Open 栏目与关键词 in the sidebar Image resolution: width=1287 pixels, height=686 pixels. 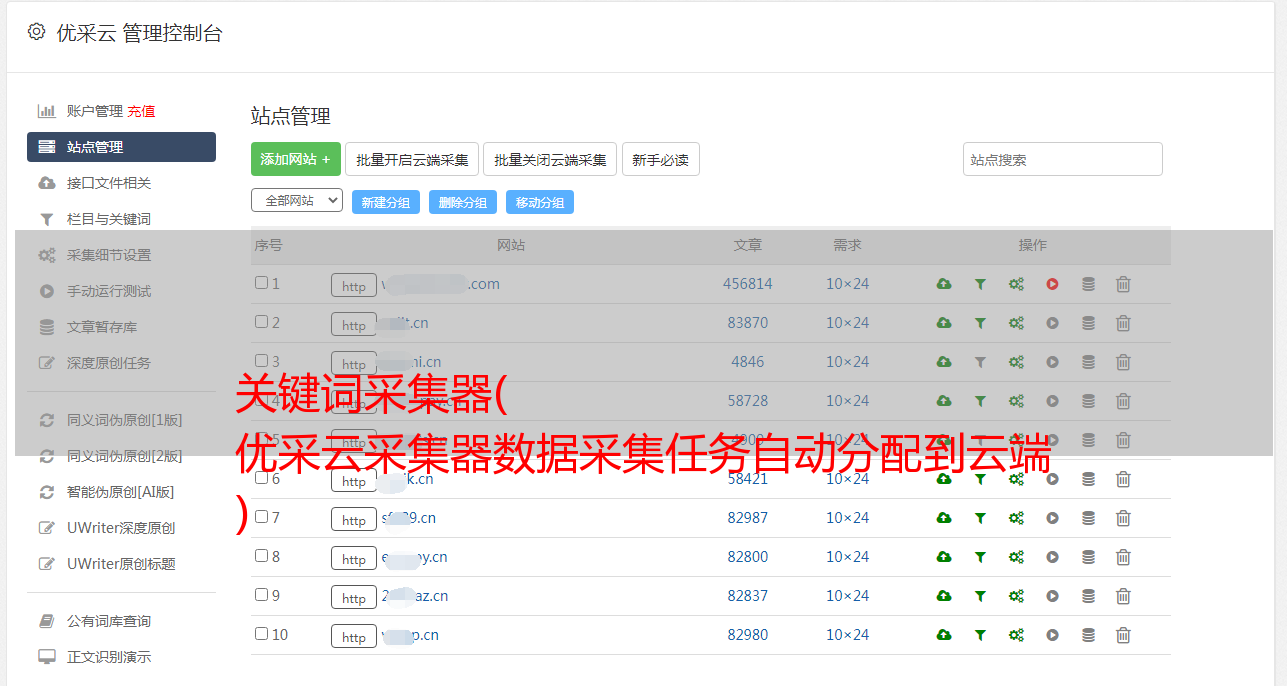109,219
